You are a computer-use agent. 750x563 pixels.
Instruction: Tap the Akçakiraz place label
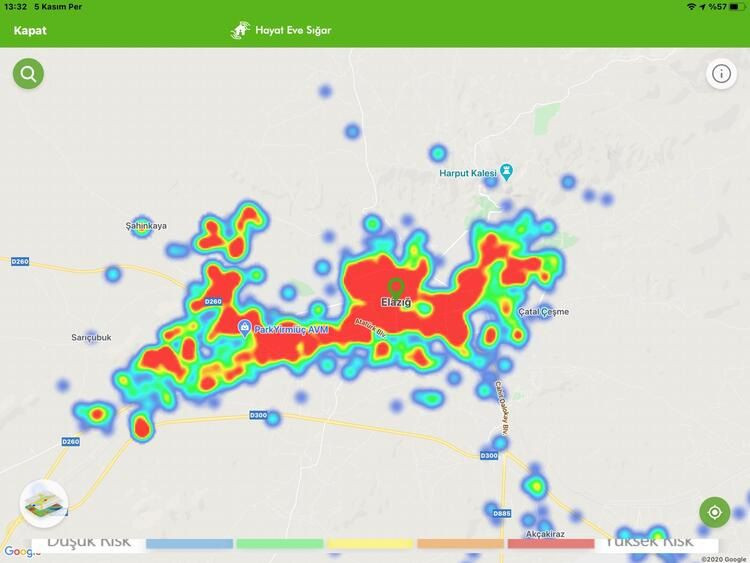(x=543, y=534)
